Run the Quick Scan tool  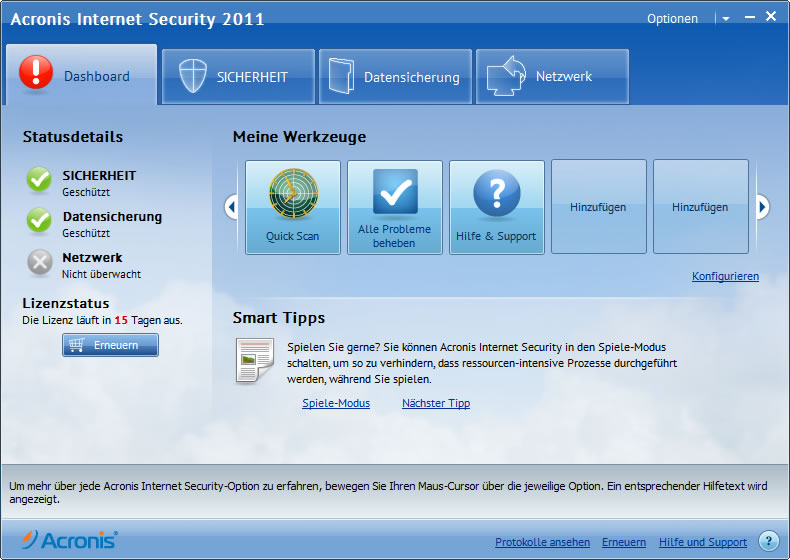click(292, 207)
